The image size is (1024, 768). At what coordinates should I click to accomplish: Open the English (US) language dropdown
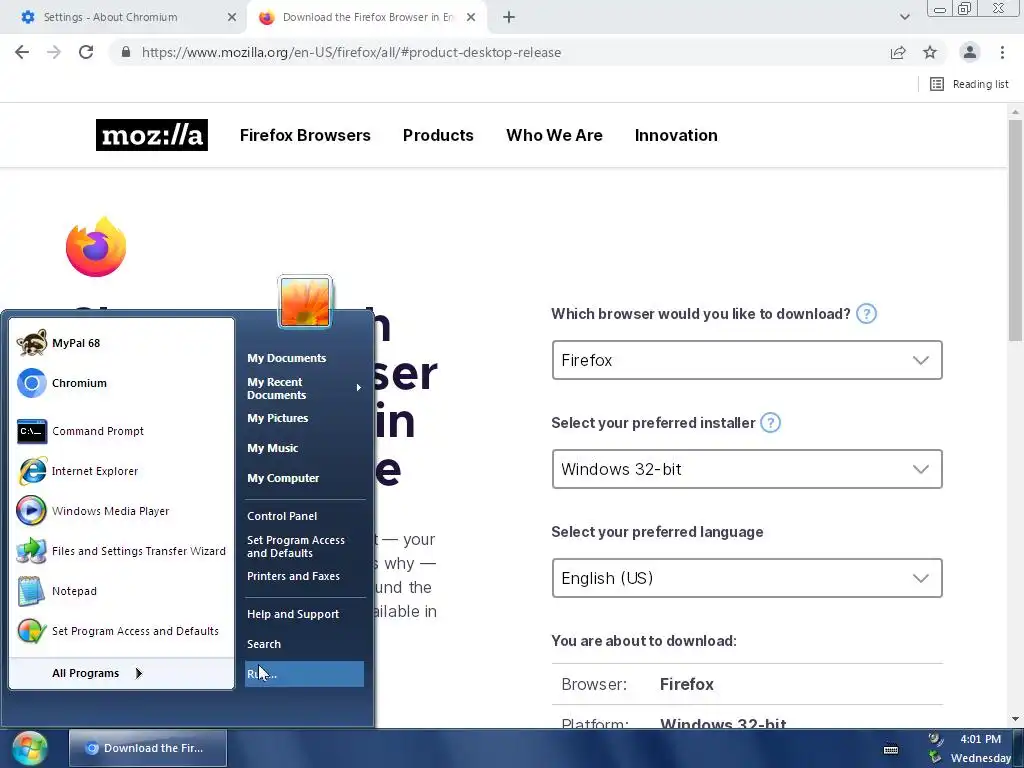point(747,578)
